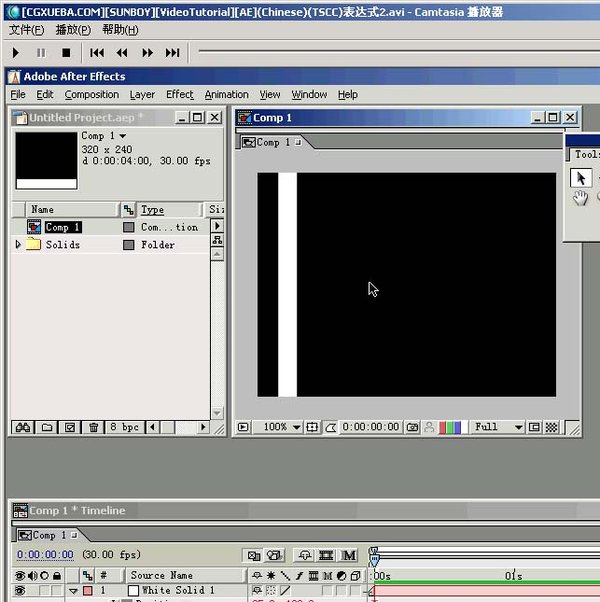Image resolution: width=600 pixels, height=602 pixels.
Task: Toggle region of interest in Comp viewer
Action: coord(535,427)
